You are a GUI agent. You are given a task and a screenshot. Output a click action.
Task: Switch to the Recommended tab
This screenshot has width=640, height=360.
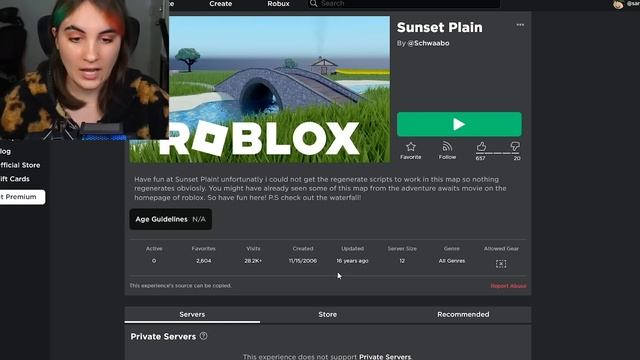click(463, 315)
